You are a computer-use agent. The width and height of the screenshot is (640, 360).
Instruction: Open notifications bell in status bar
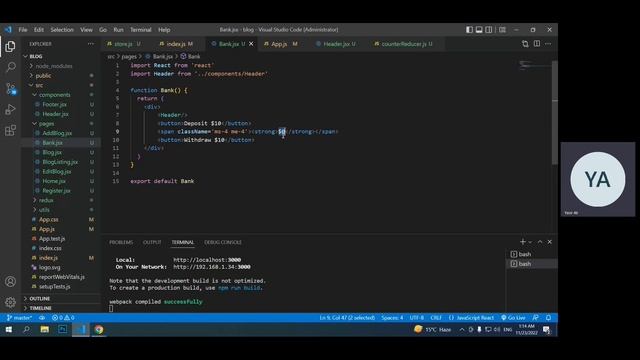[x=549, y=318]
